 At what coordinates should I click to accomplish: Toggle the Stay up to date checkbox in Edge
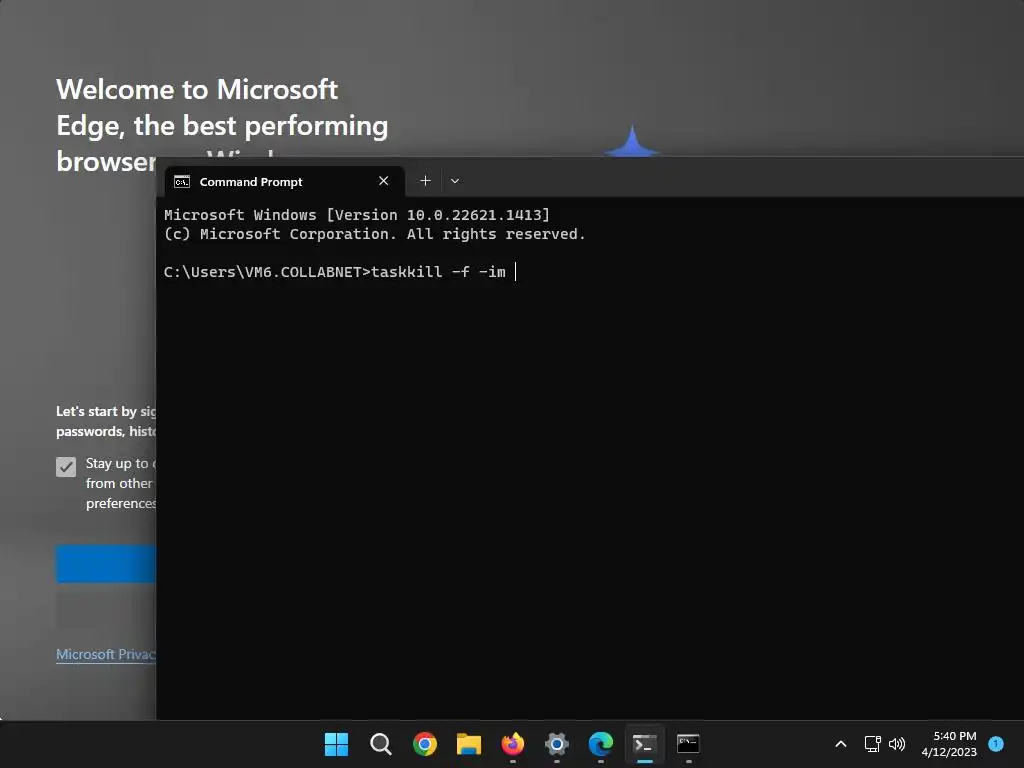[66, 466]
